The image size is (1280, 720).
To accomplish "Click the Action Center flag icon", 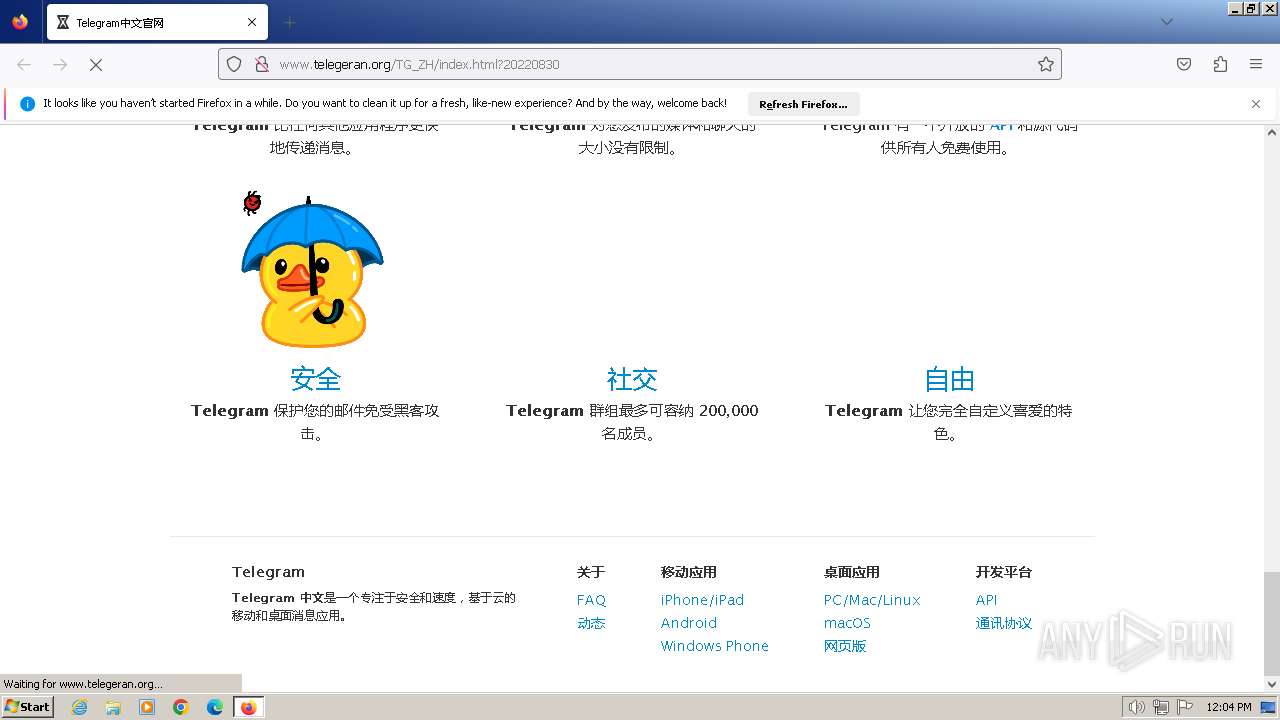I will pos(1185,707).
